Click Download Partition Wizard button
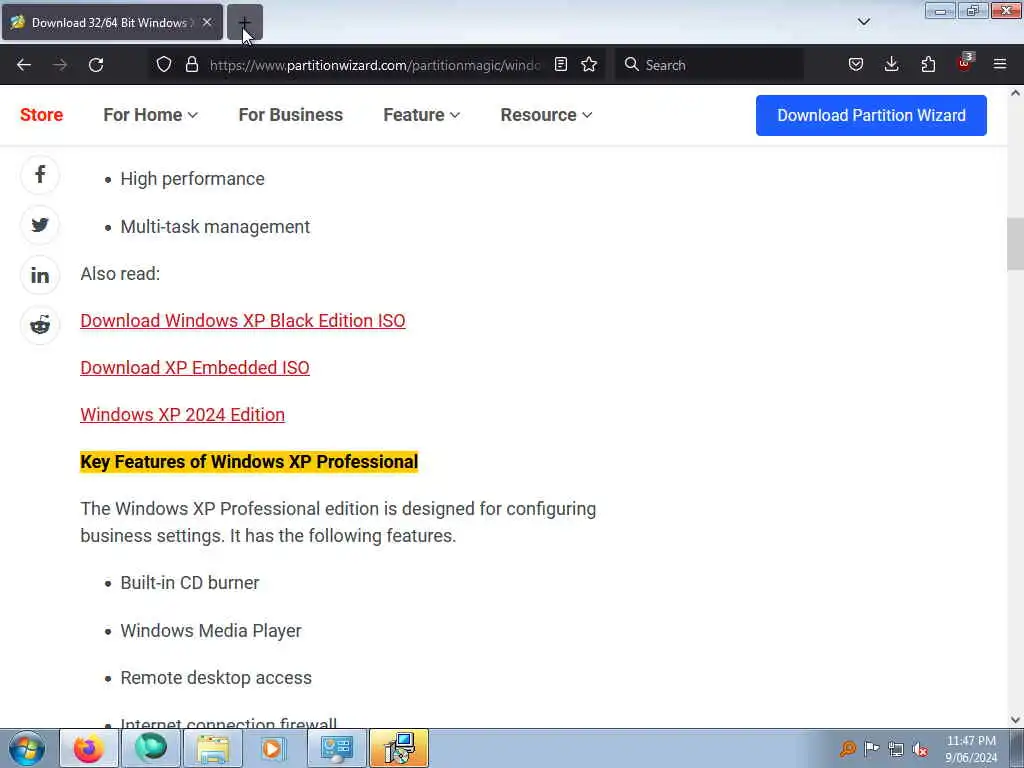This screenshot has width=1024, height=768. coord(871,116)
